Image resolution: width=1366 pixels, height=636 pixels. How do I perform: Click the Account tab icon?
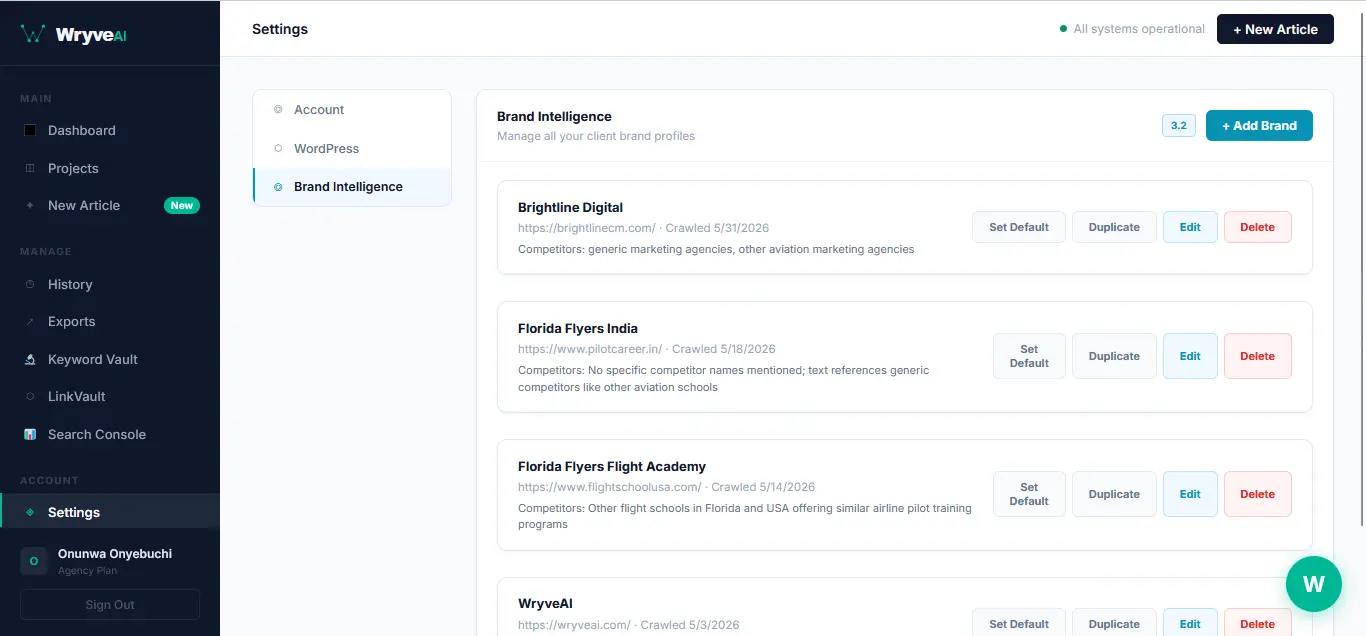pos(278,110)
